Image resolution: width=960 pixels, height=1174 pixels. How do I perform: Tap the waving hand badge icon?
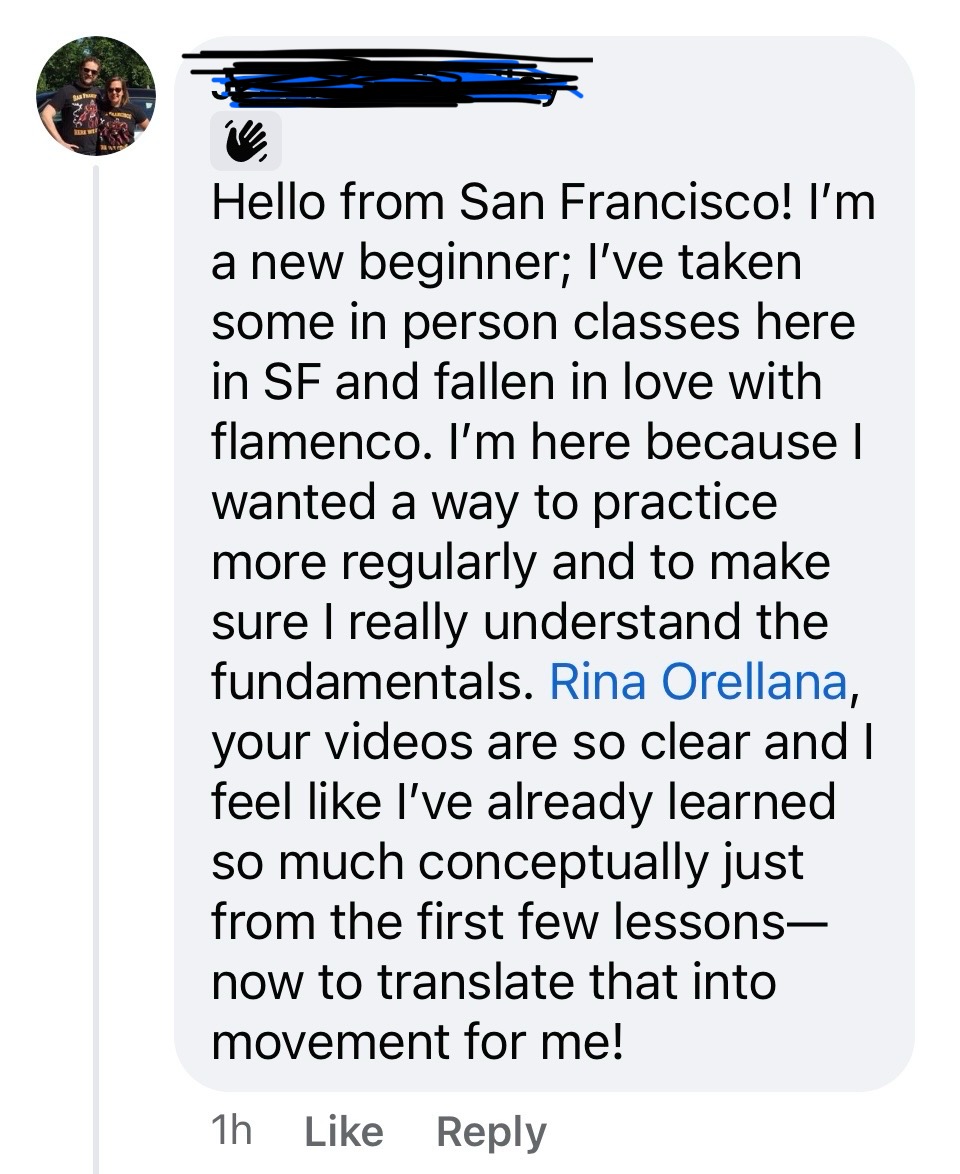point(245,142)
